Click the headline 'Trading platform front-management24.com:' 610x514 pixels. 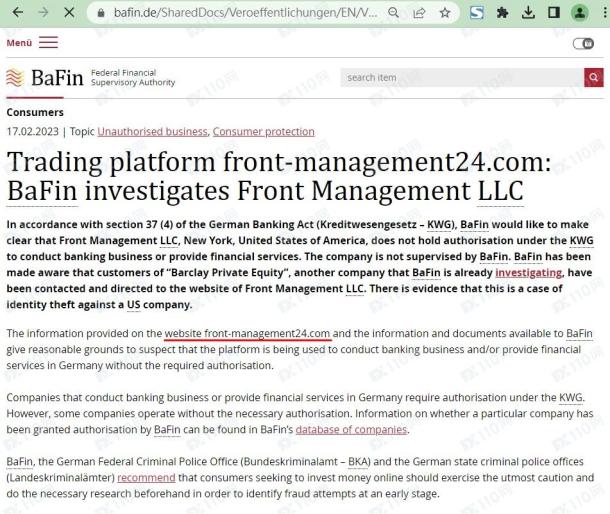point(279,162)
